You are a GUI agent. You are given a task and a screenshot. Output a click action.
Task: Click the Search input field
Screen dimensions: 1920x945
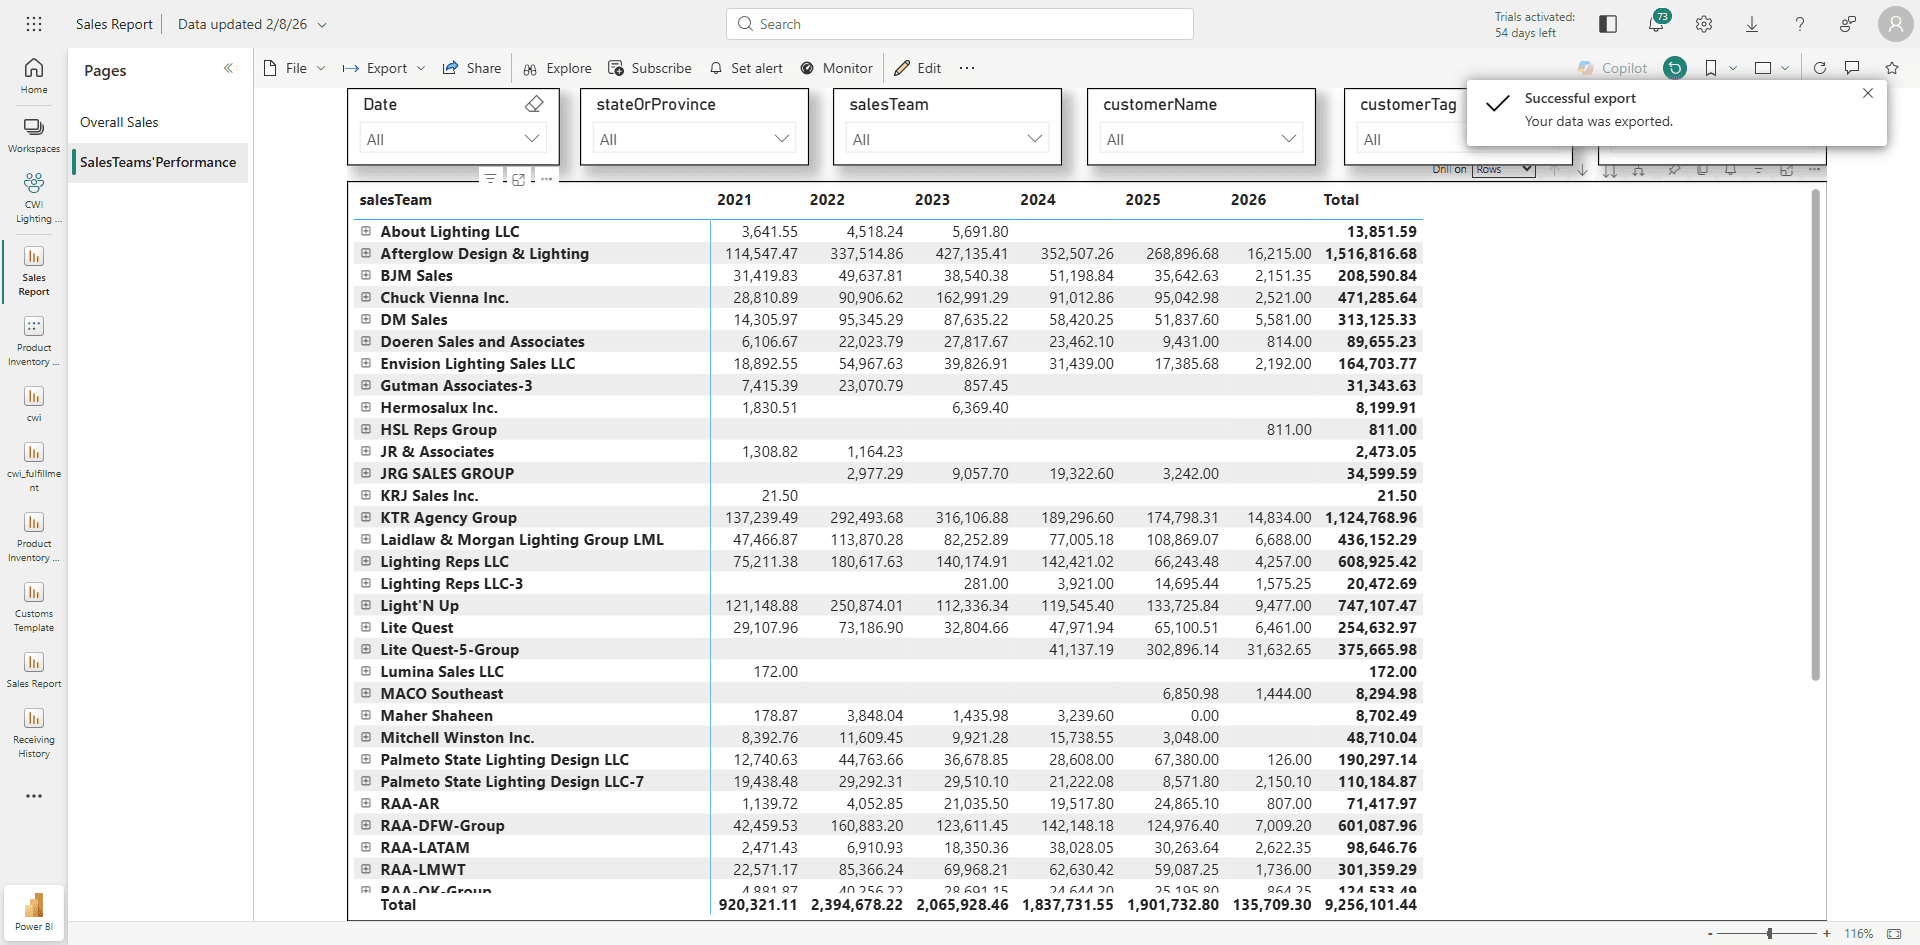point(960,24)
